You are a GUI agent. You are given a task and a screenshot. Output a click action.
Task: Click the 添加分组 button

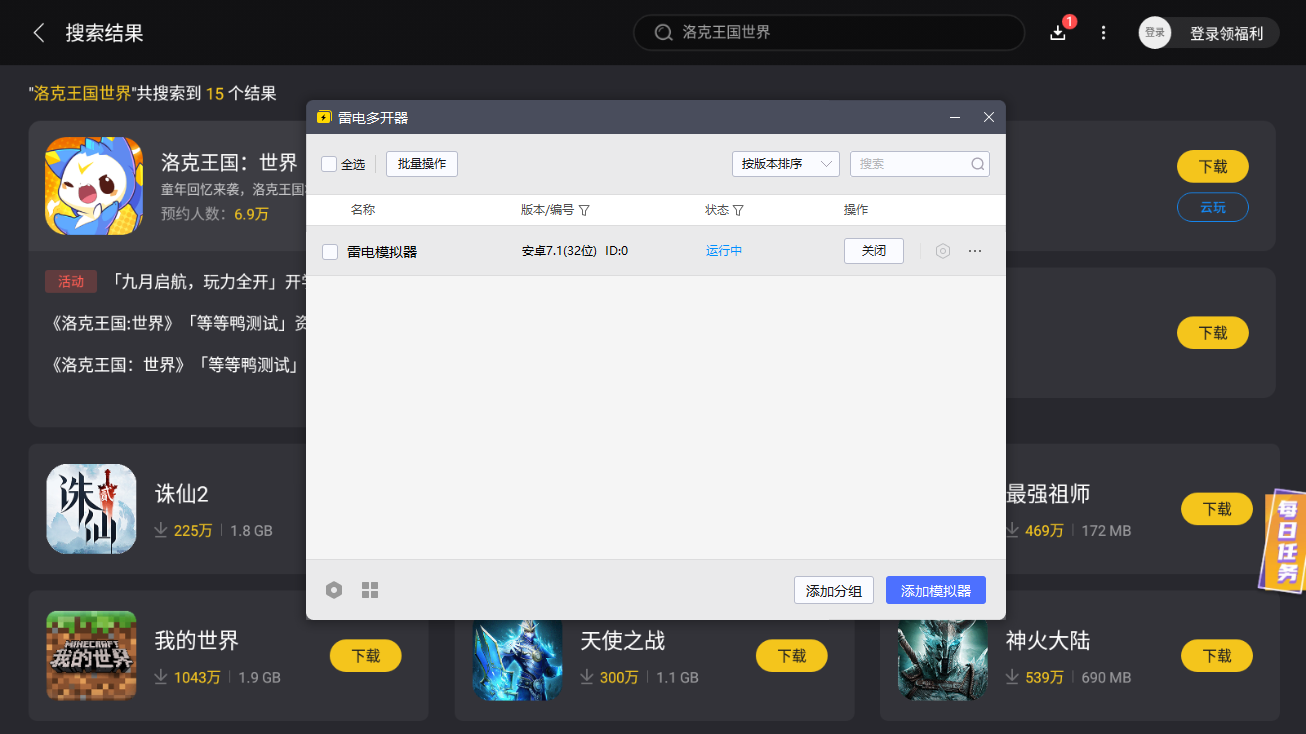834,590
